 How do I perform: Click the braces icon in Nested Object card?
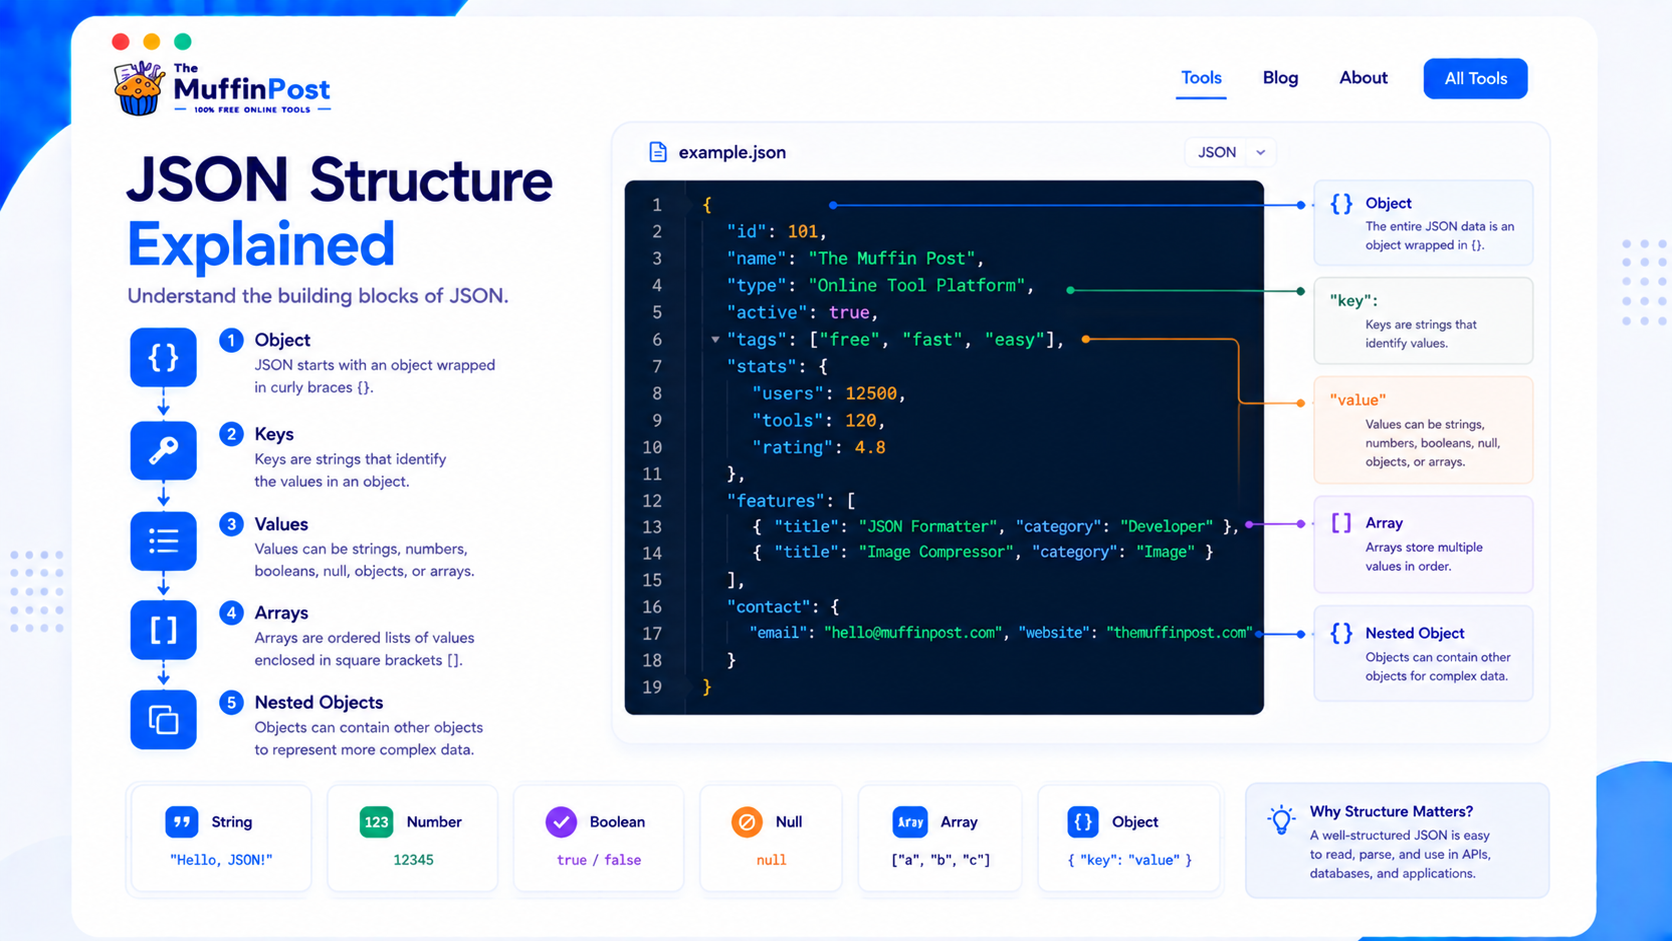tap(1341, 633)
